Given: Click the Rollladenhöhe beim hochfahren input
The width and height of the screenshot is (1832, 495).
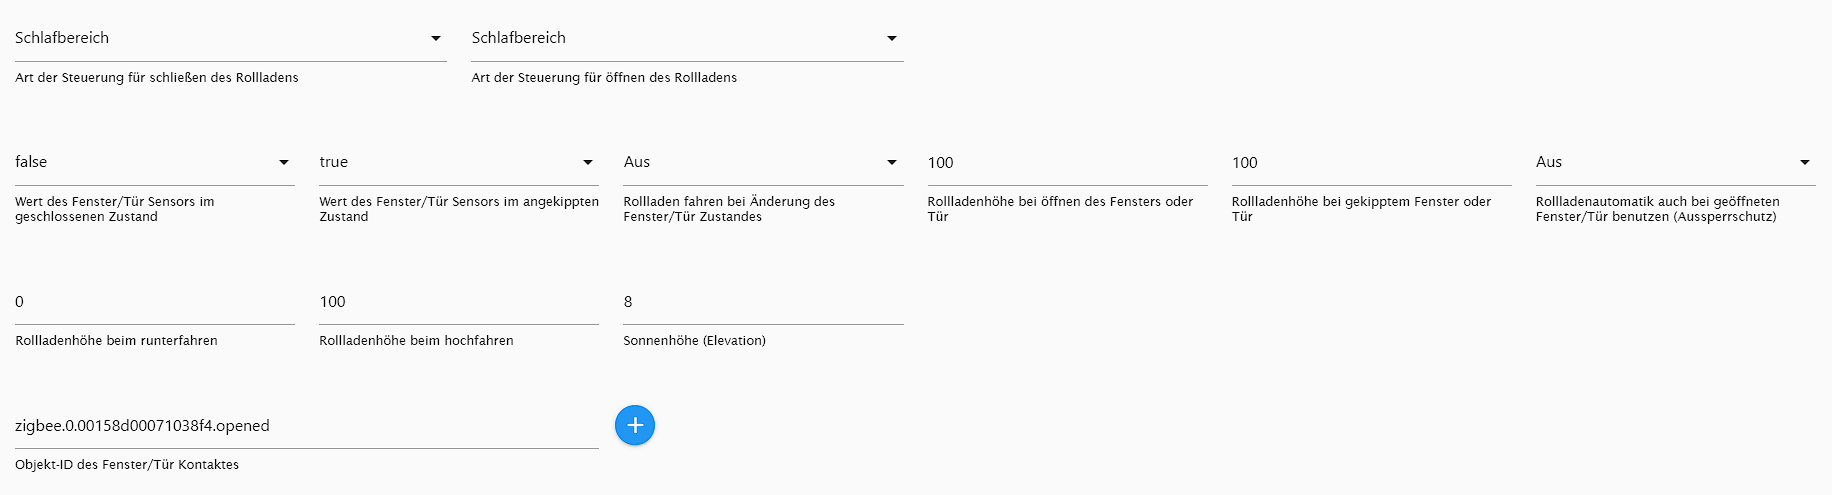Looking at the screenshot, I should click(x=459, y=302).
